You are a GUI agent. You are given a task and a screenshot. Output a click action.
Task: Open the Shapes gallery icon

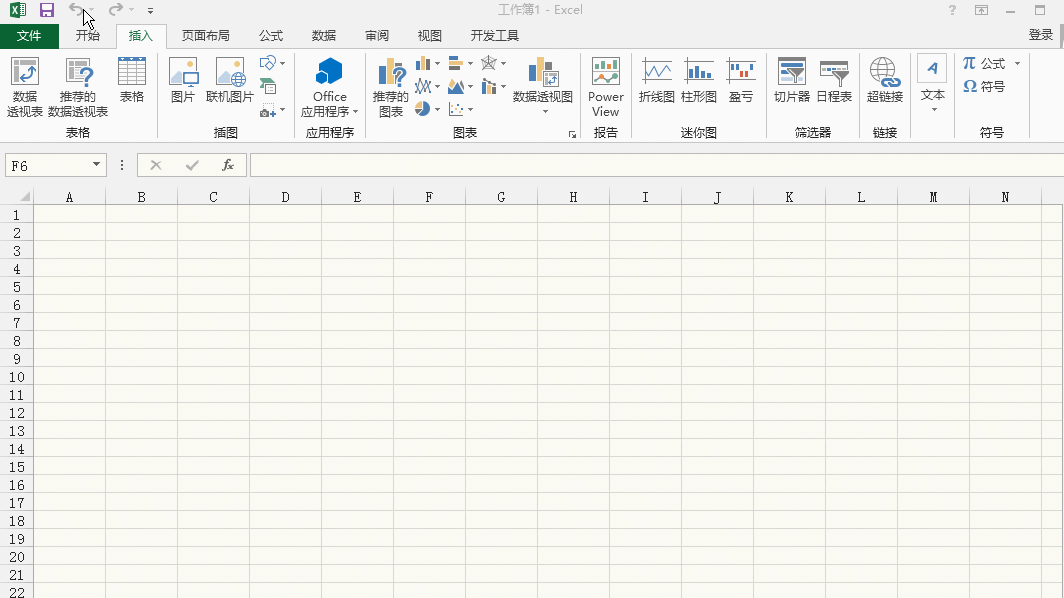click(x=267, y=63)
